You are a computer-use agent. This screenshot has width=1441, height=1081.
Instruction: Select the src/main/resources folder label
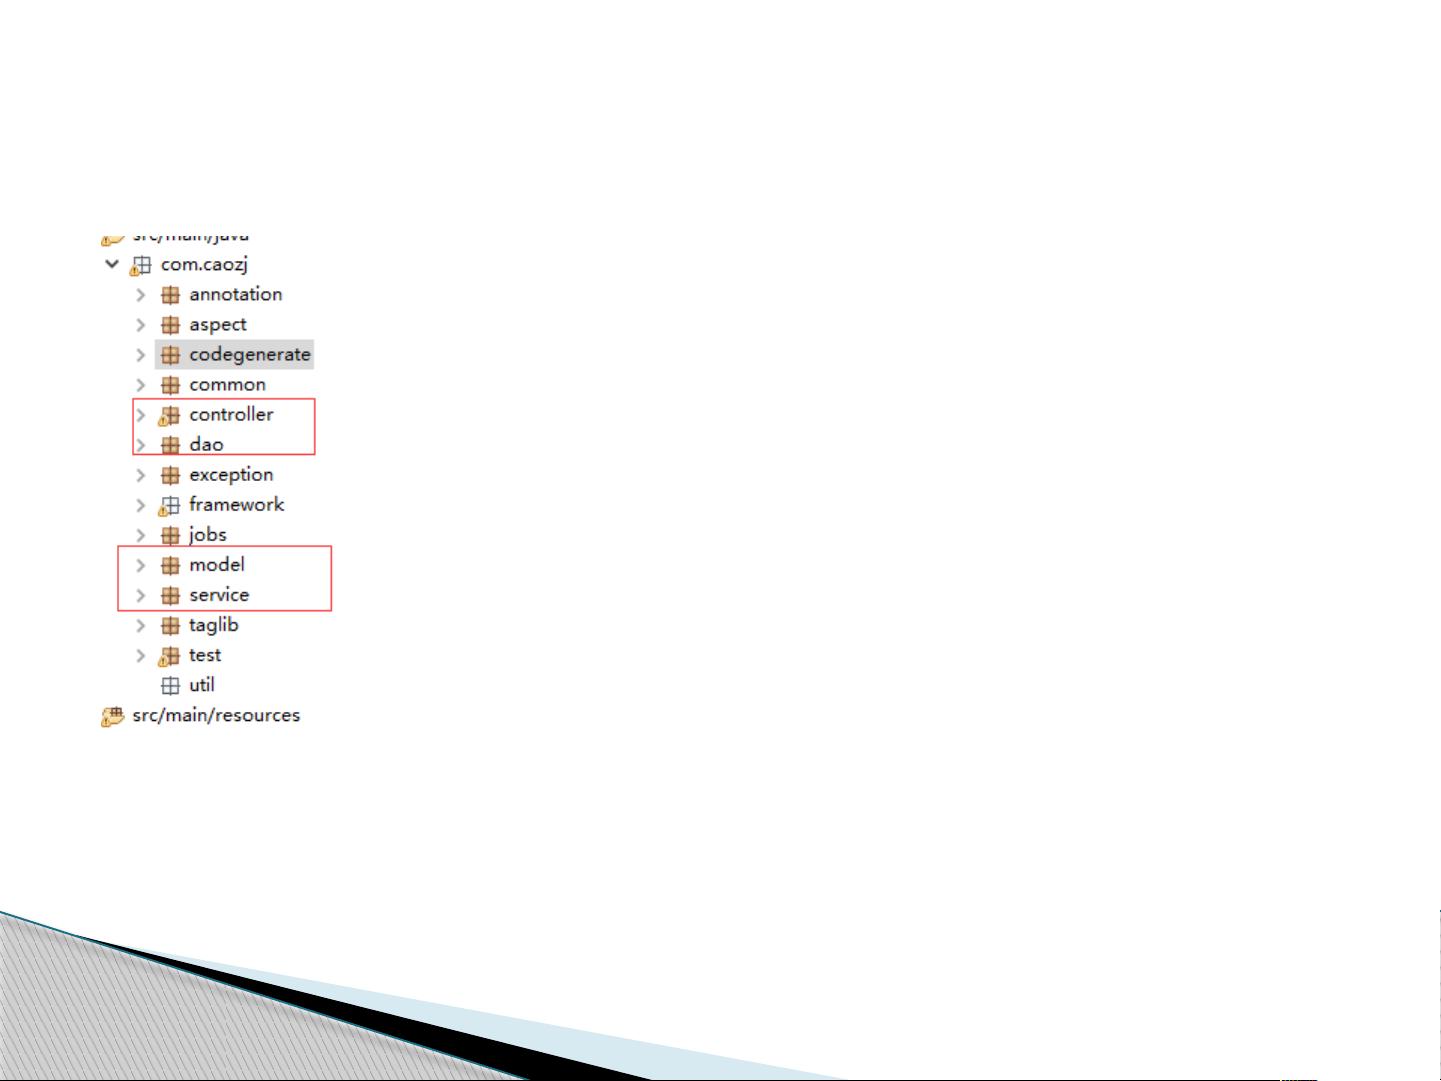(216, 715)
